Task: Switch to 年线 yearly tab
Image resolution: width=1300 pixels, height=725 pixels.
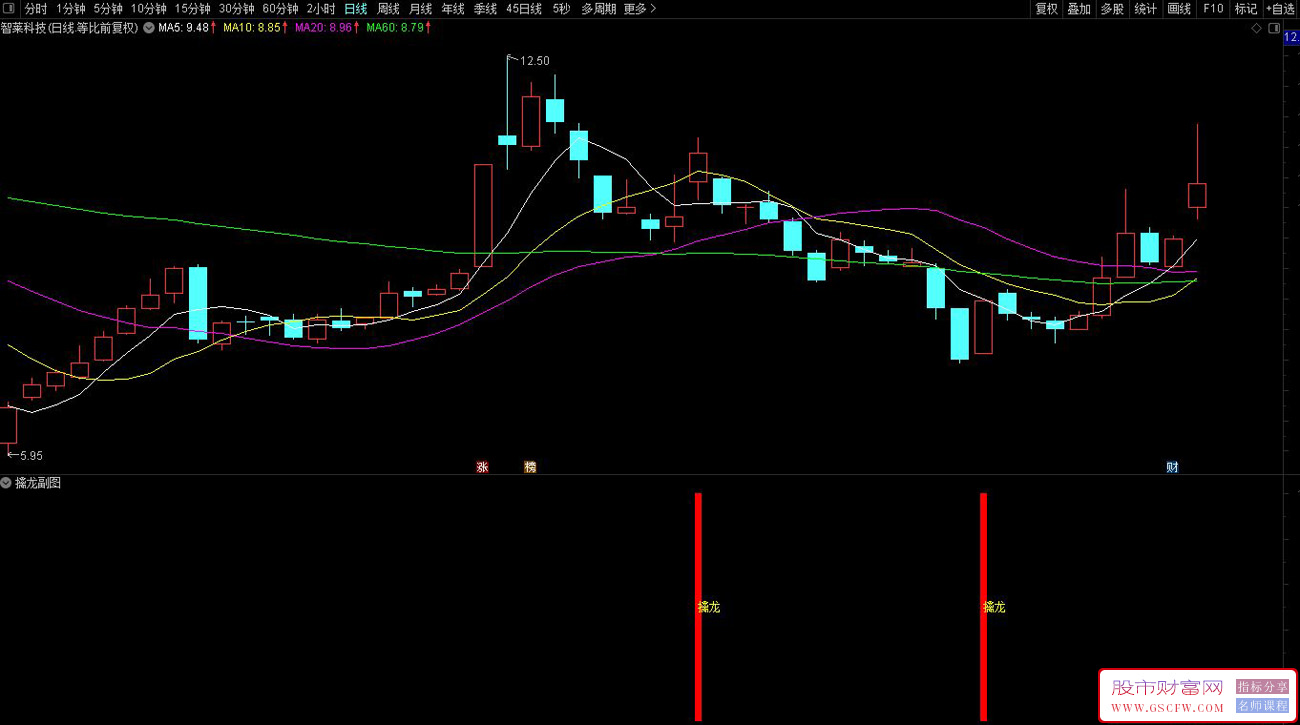Action: pos(453,9)
